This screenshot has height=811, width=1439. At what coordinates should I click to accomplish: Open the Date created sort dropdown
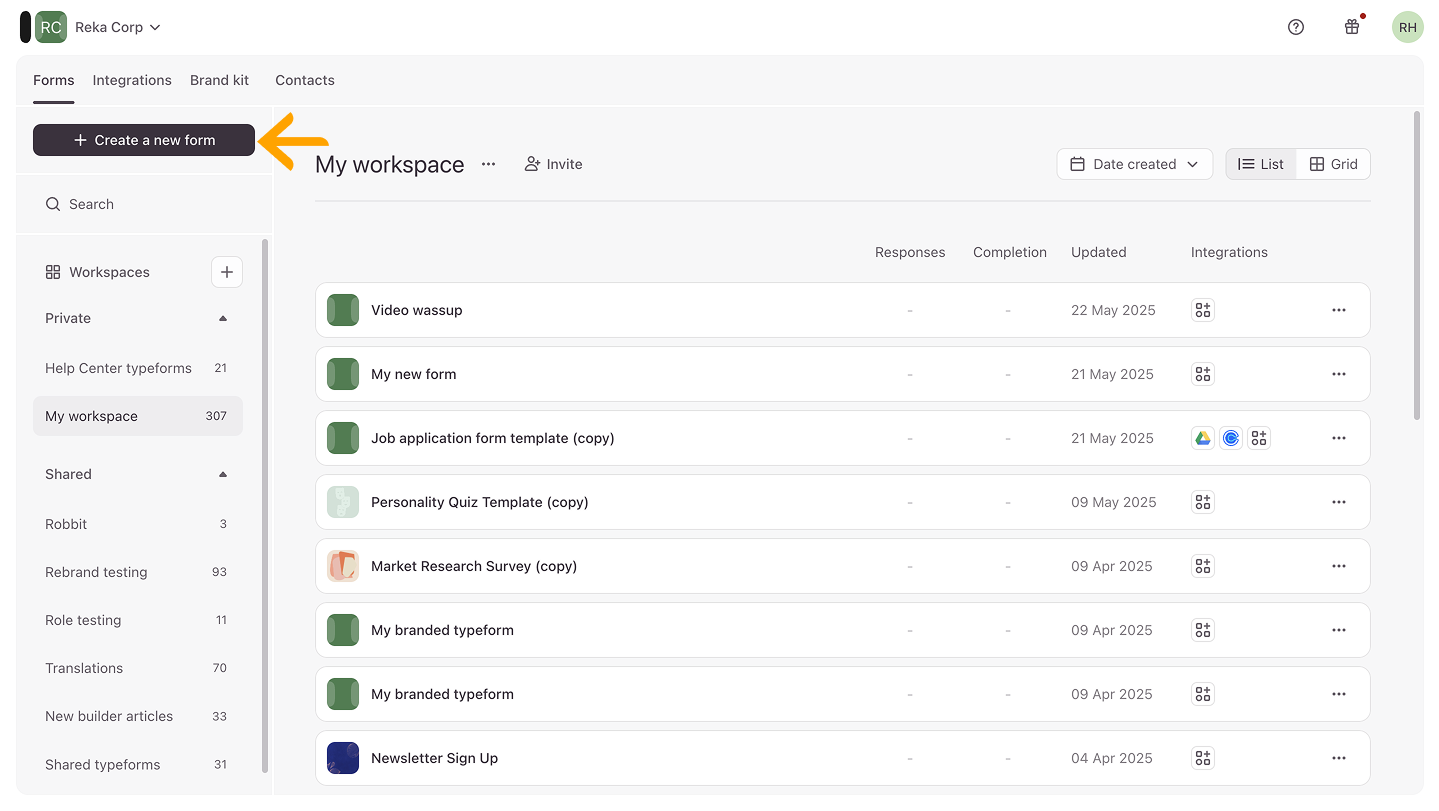tap(1134, 164)
